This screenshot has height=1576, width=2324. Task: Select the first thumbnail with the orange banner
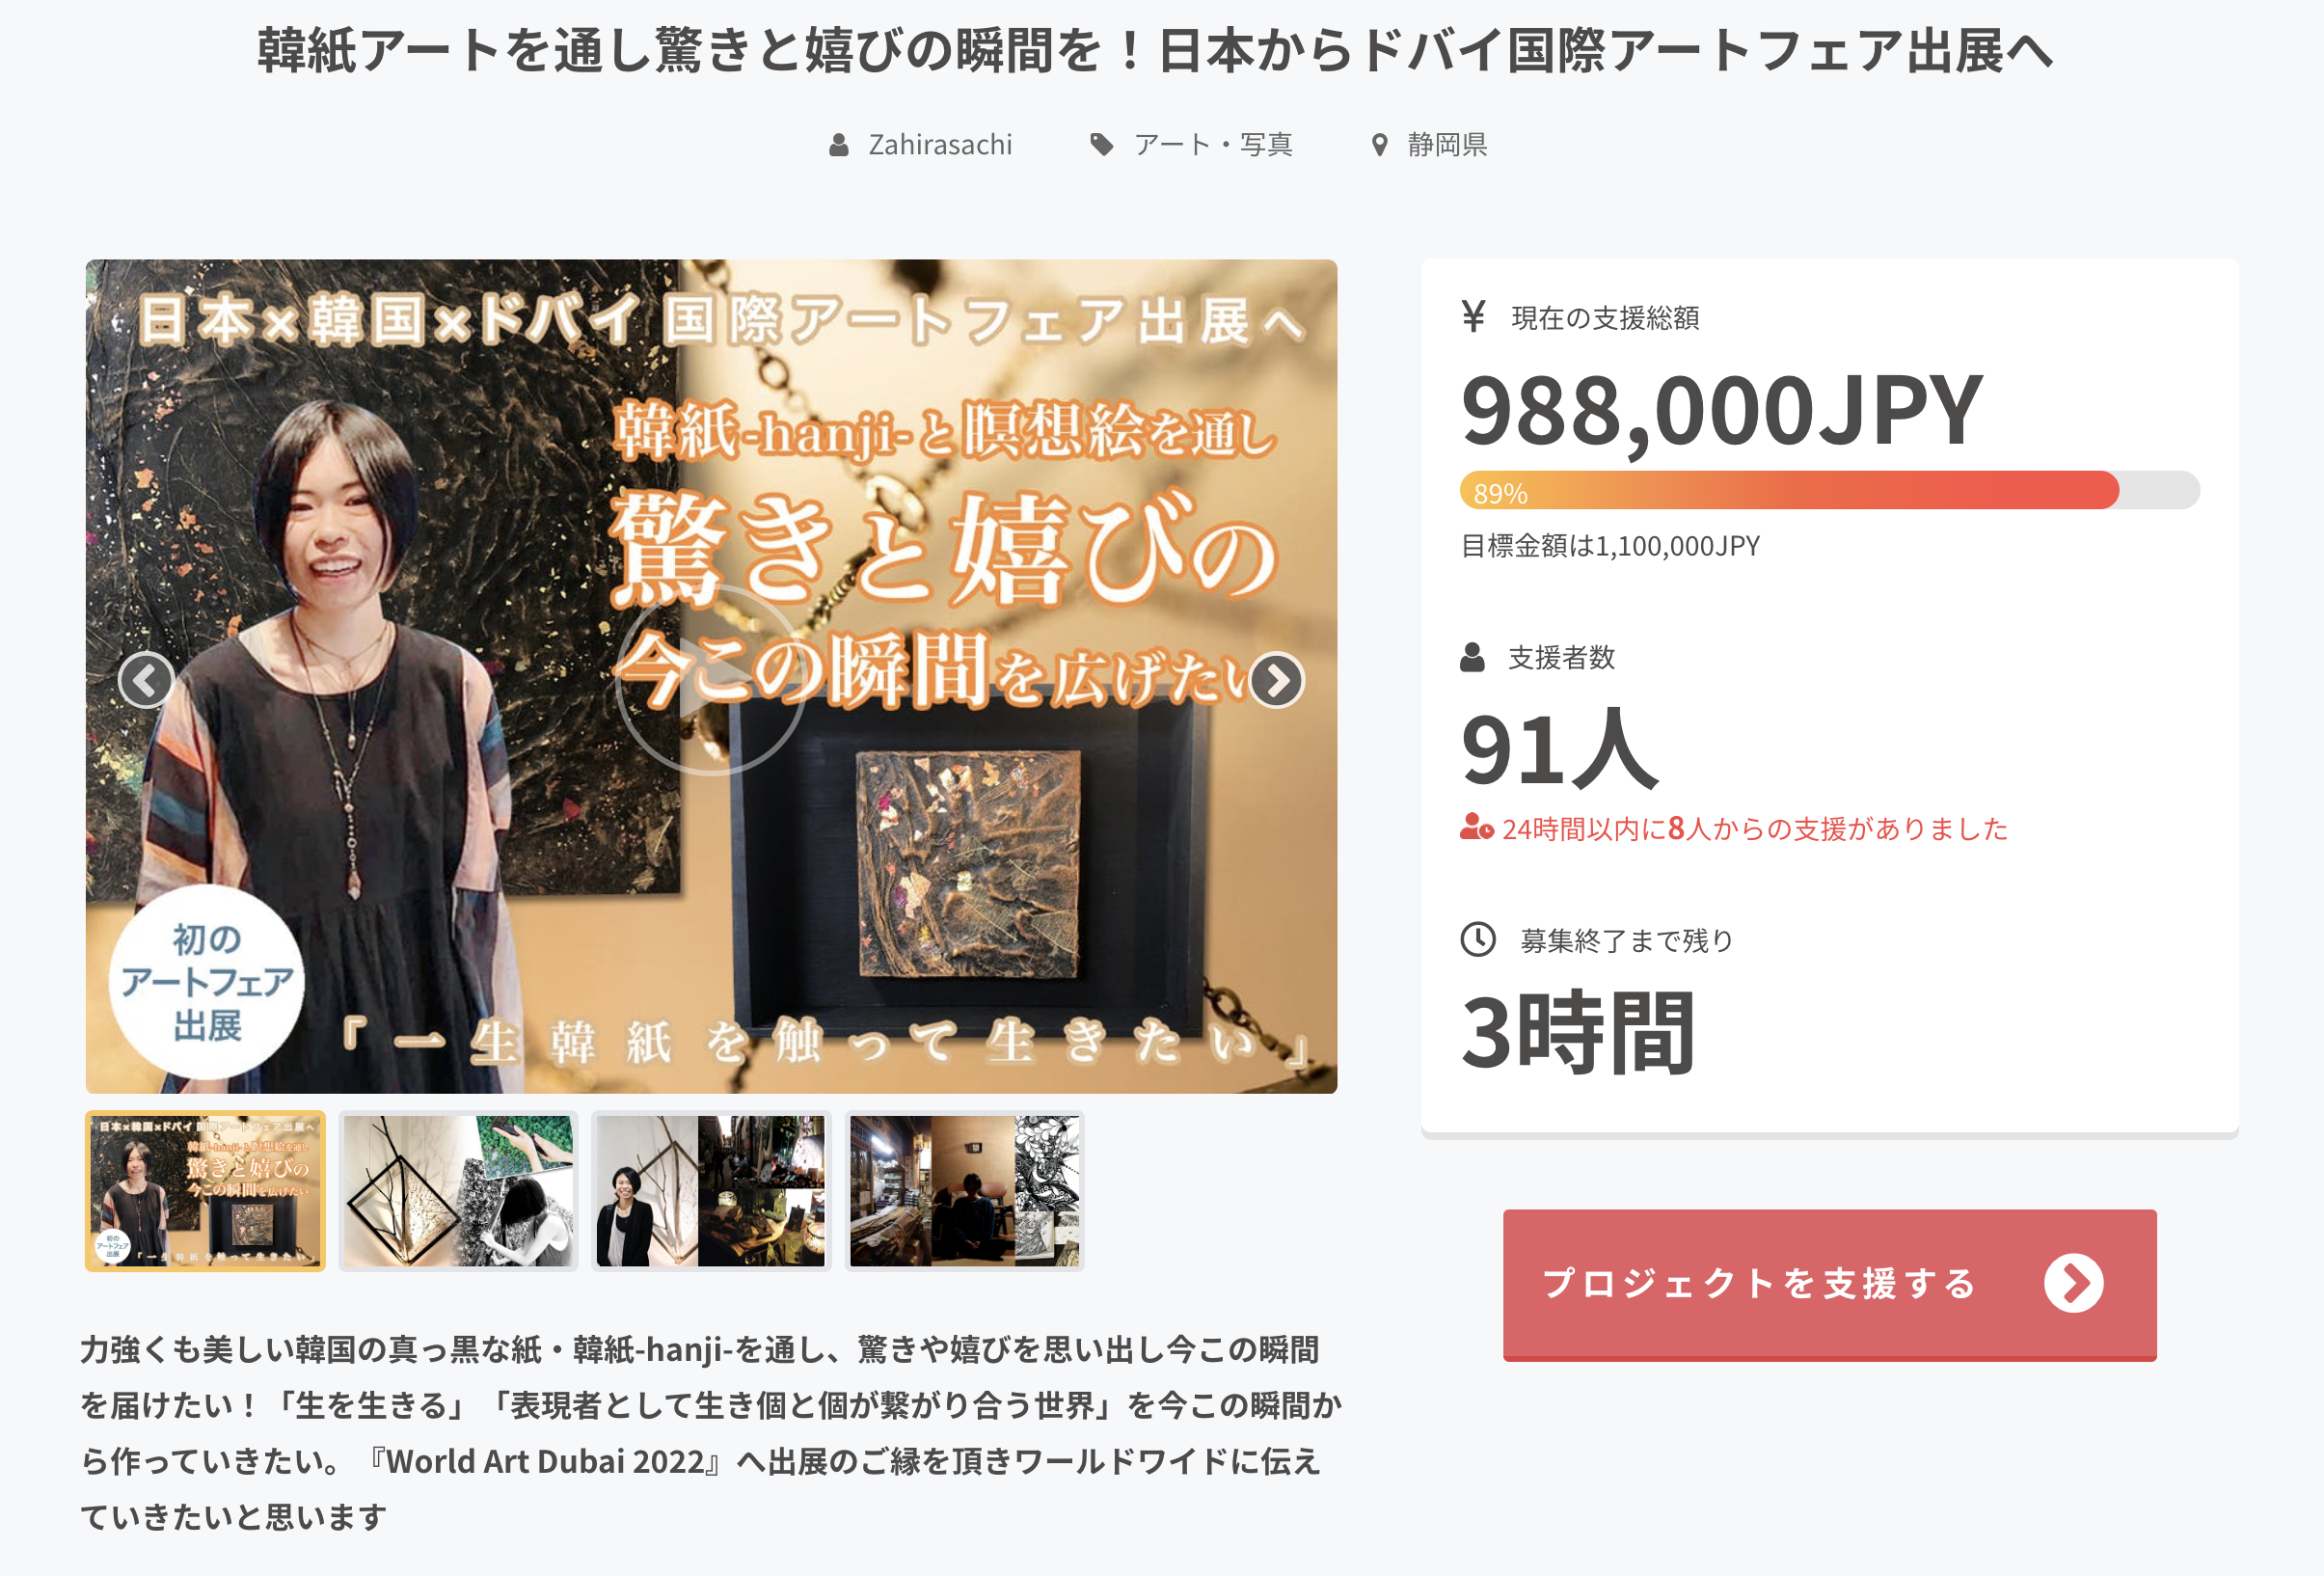click(205, 1190)
